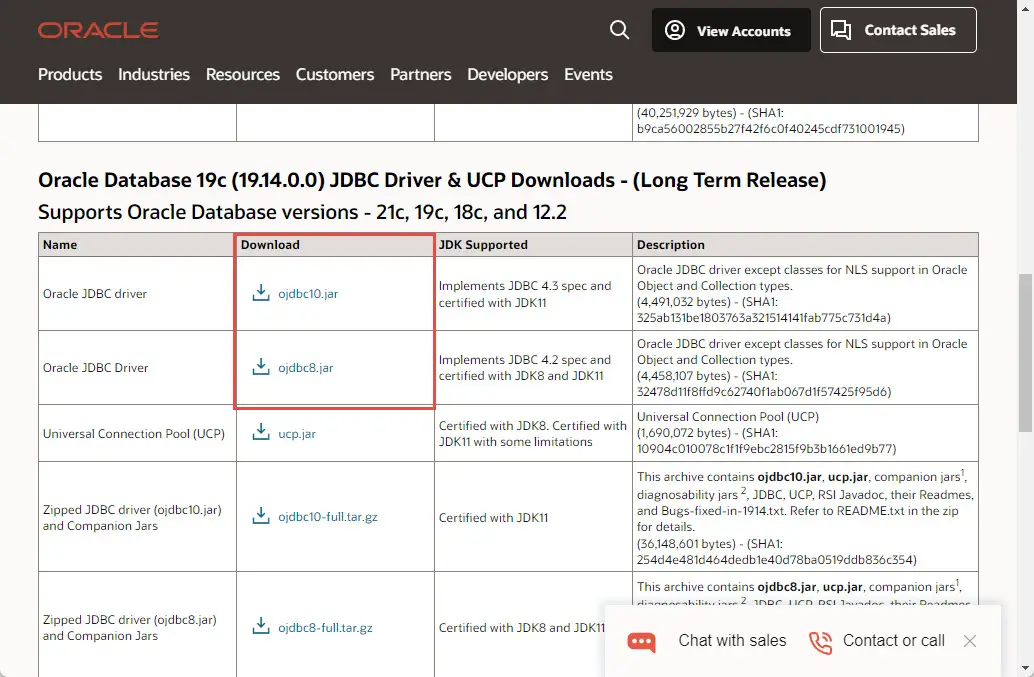Click the Contact Sales button
Viewport: 1034px width, 677px height.
point(898,30)
